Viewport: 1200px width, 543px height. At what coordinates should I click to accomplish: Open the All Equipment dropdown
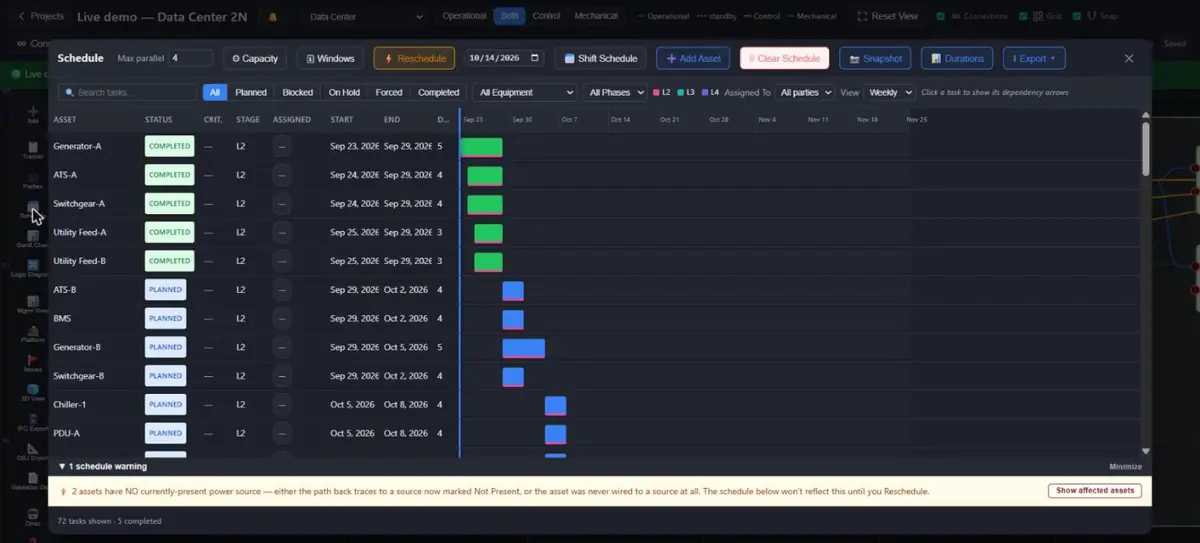pos(525,92)
